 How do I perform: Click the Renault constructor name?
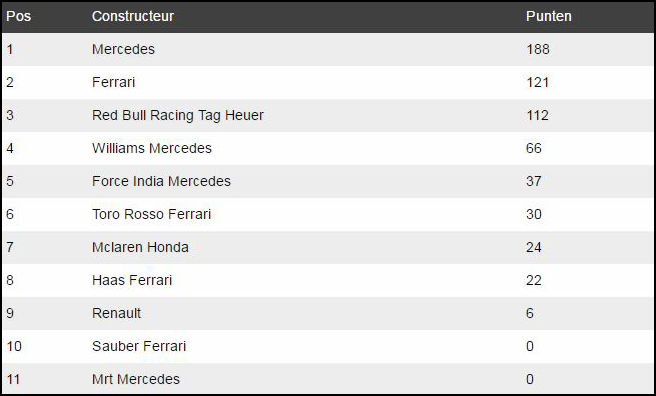tap(116, 314)
